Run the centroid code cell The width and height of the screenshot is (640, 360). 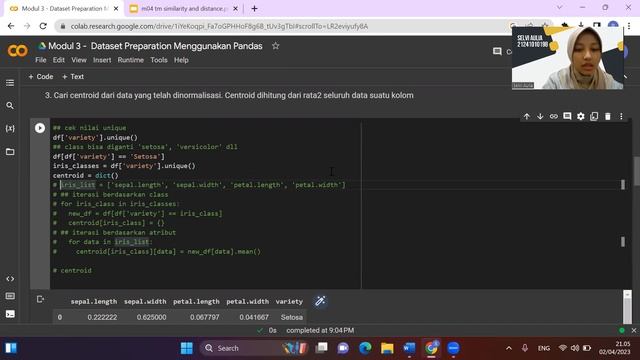[40, 128]
